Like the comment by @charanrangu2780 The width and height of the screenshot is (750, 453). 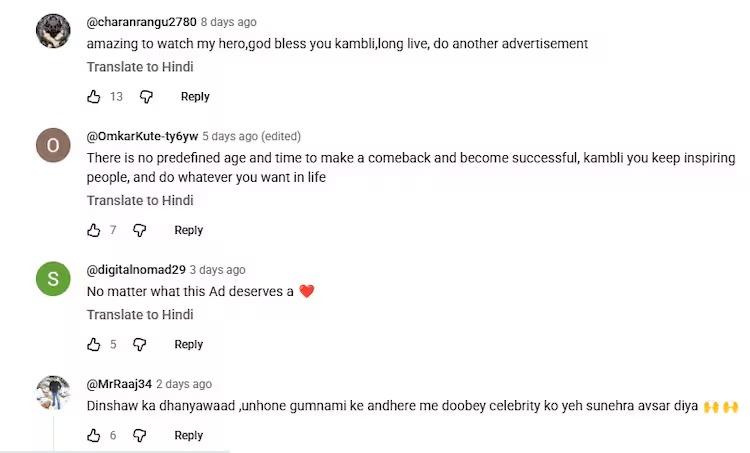pyautogui.click(x=94, y=97)
